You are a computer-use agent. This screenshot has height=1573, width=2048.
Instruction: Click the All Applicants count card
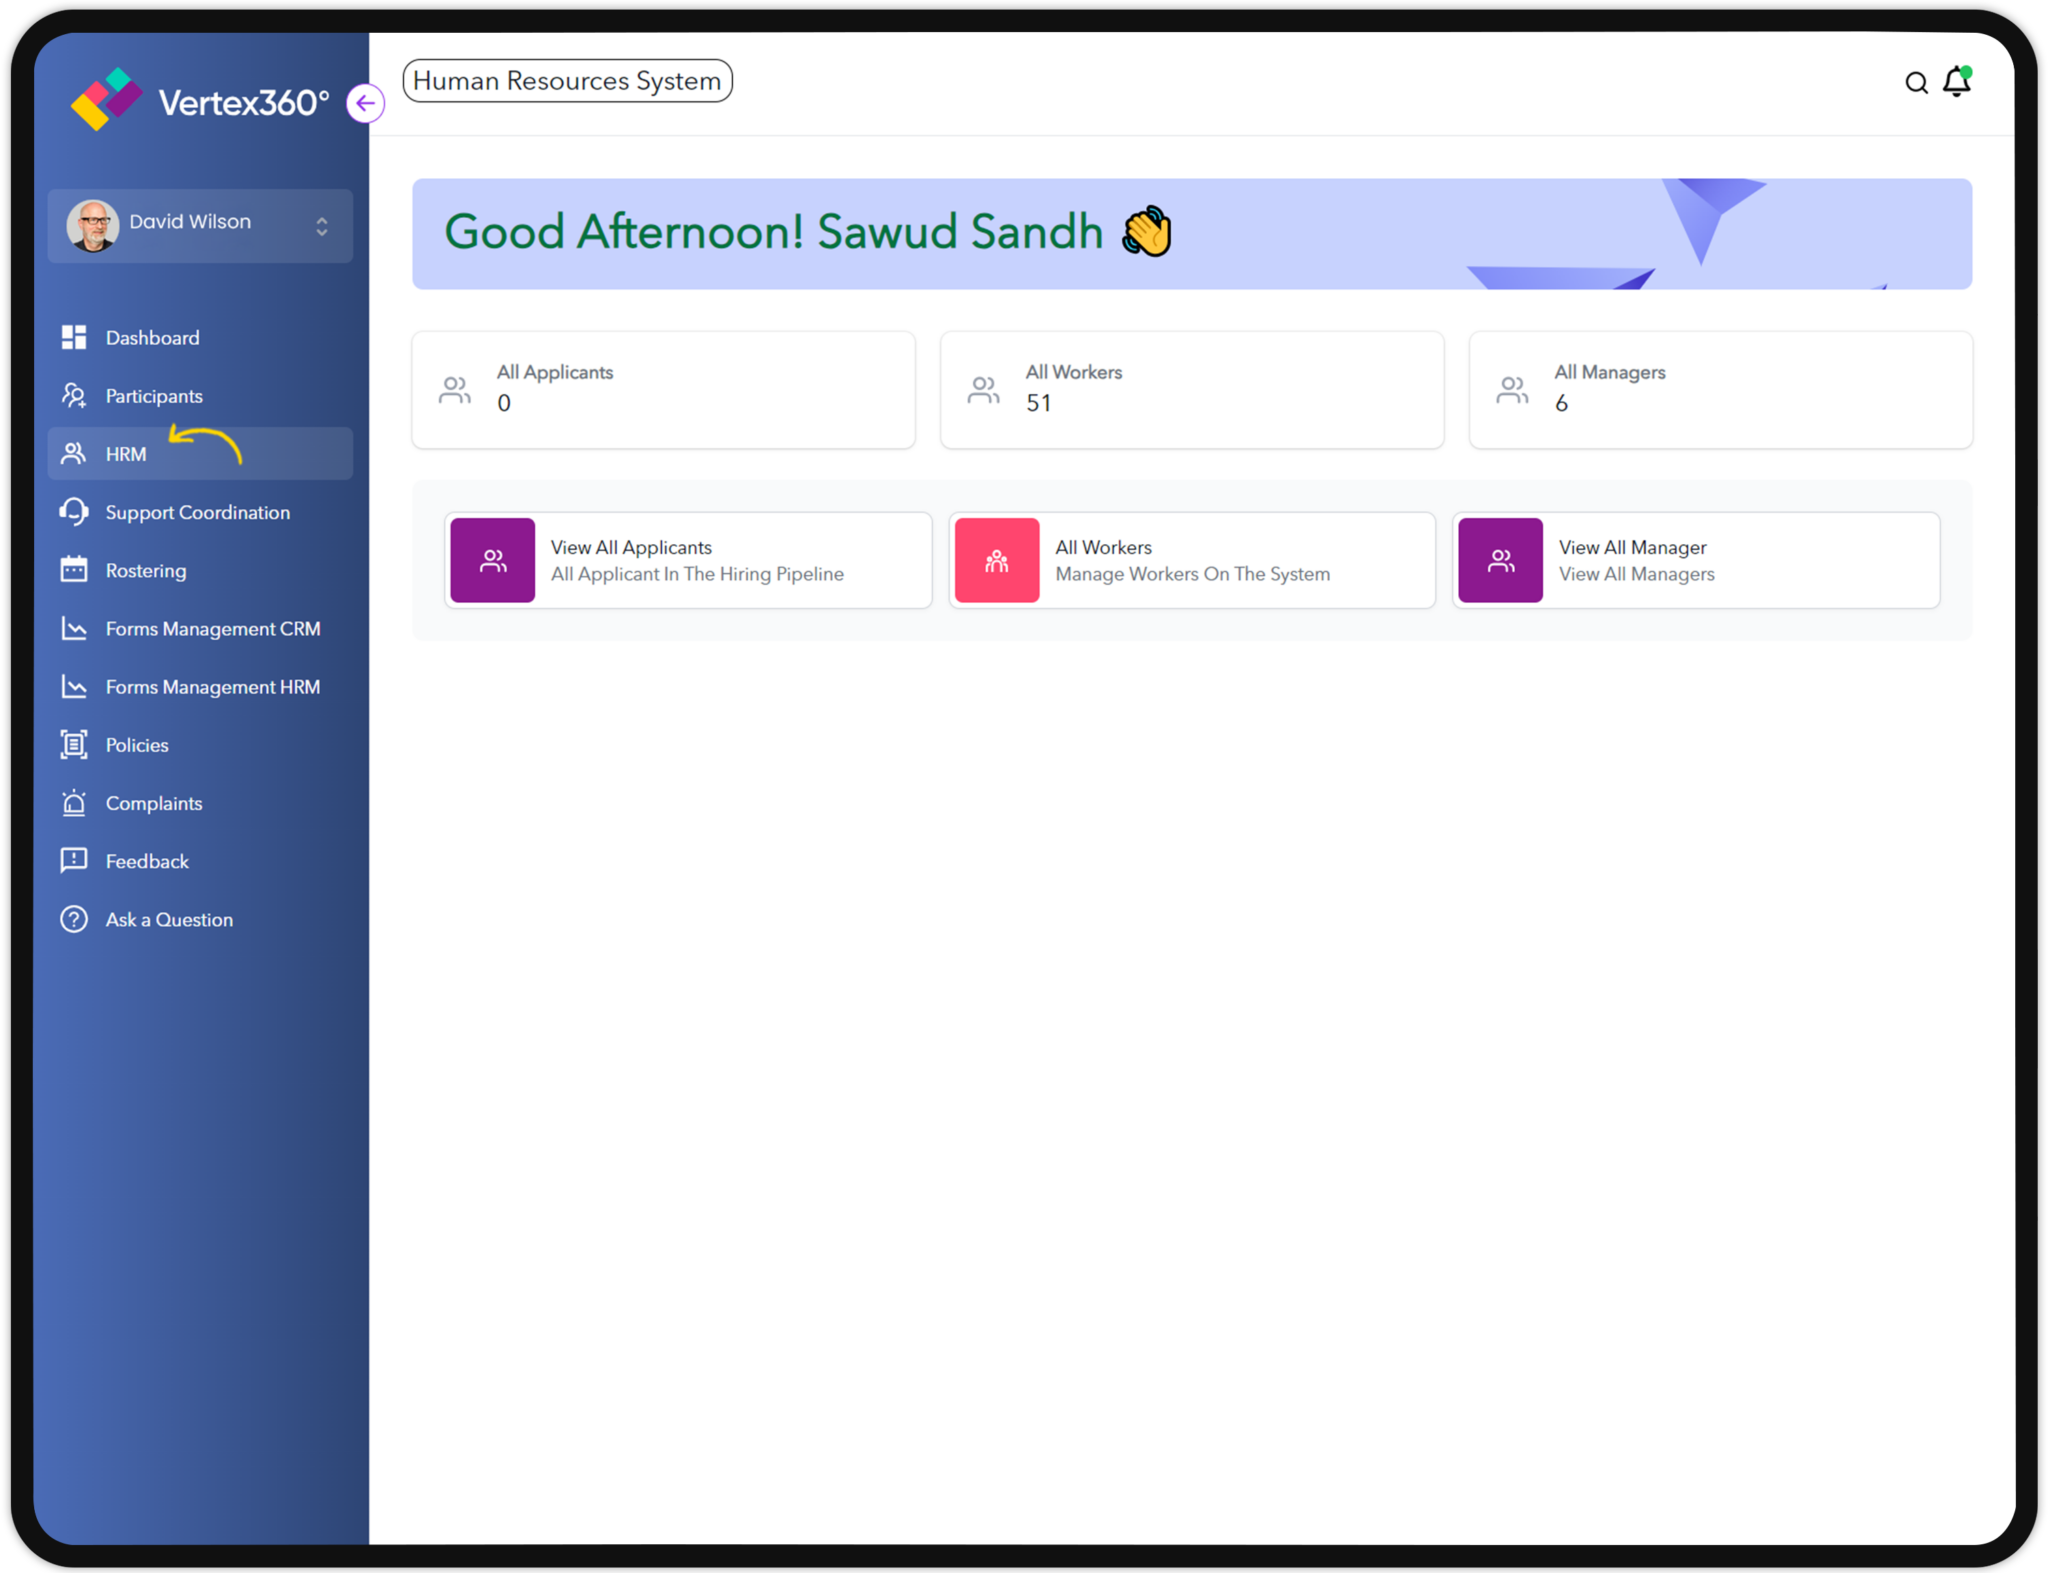tap(662, 389)
